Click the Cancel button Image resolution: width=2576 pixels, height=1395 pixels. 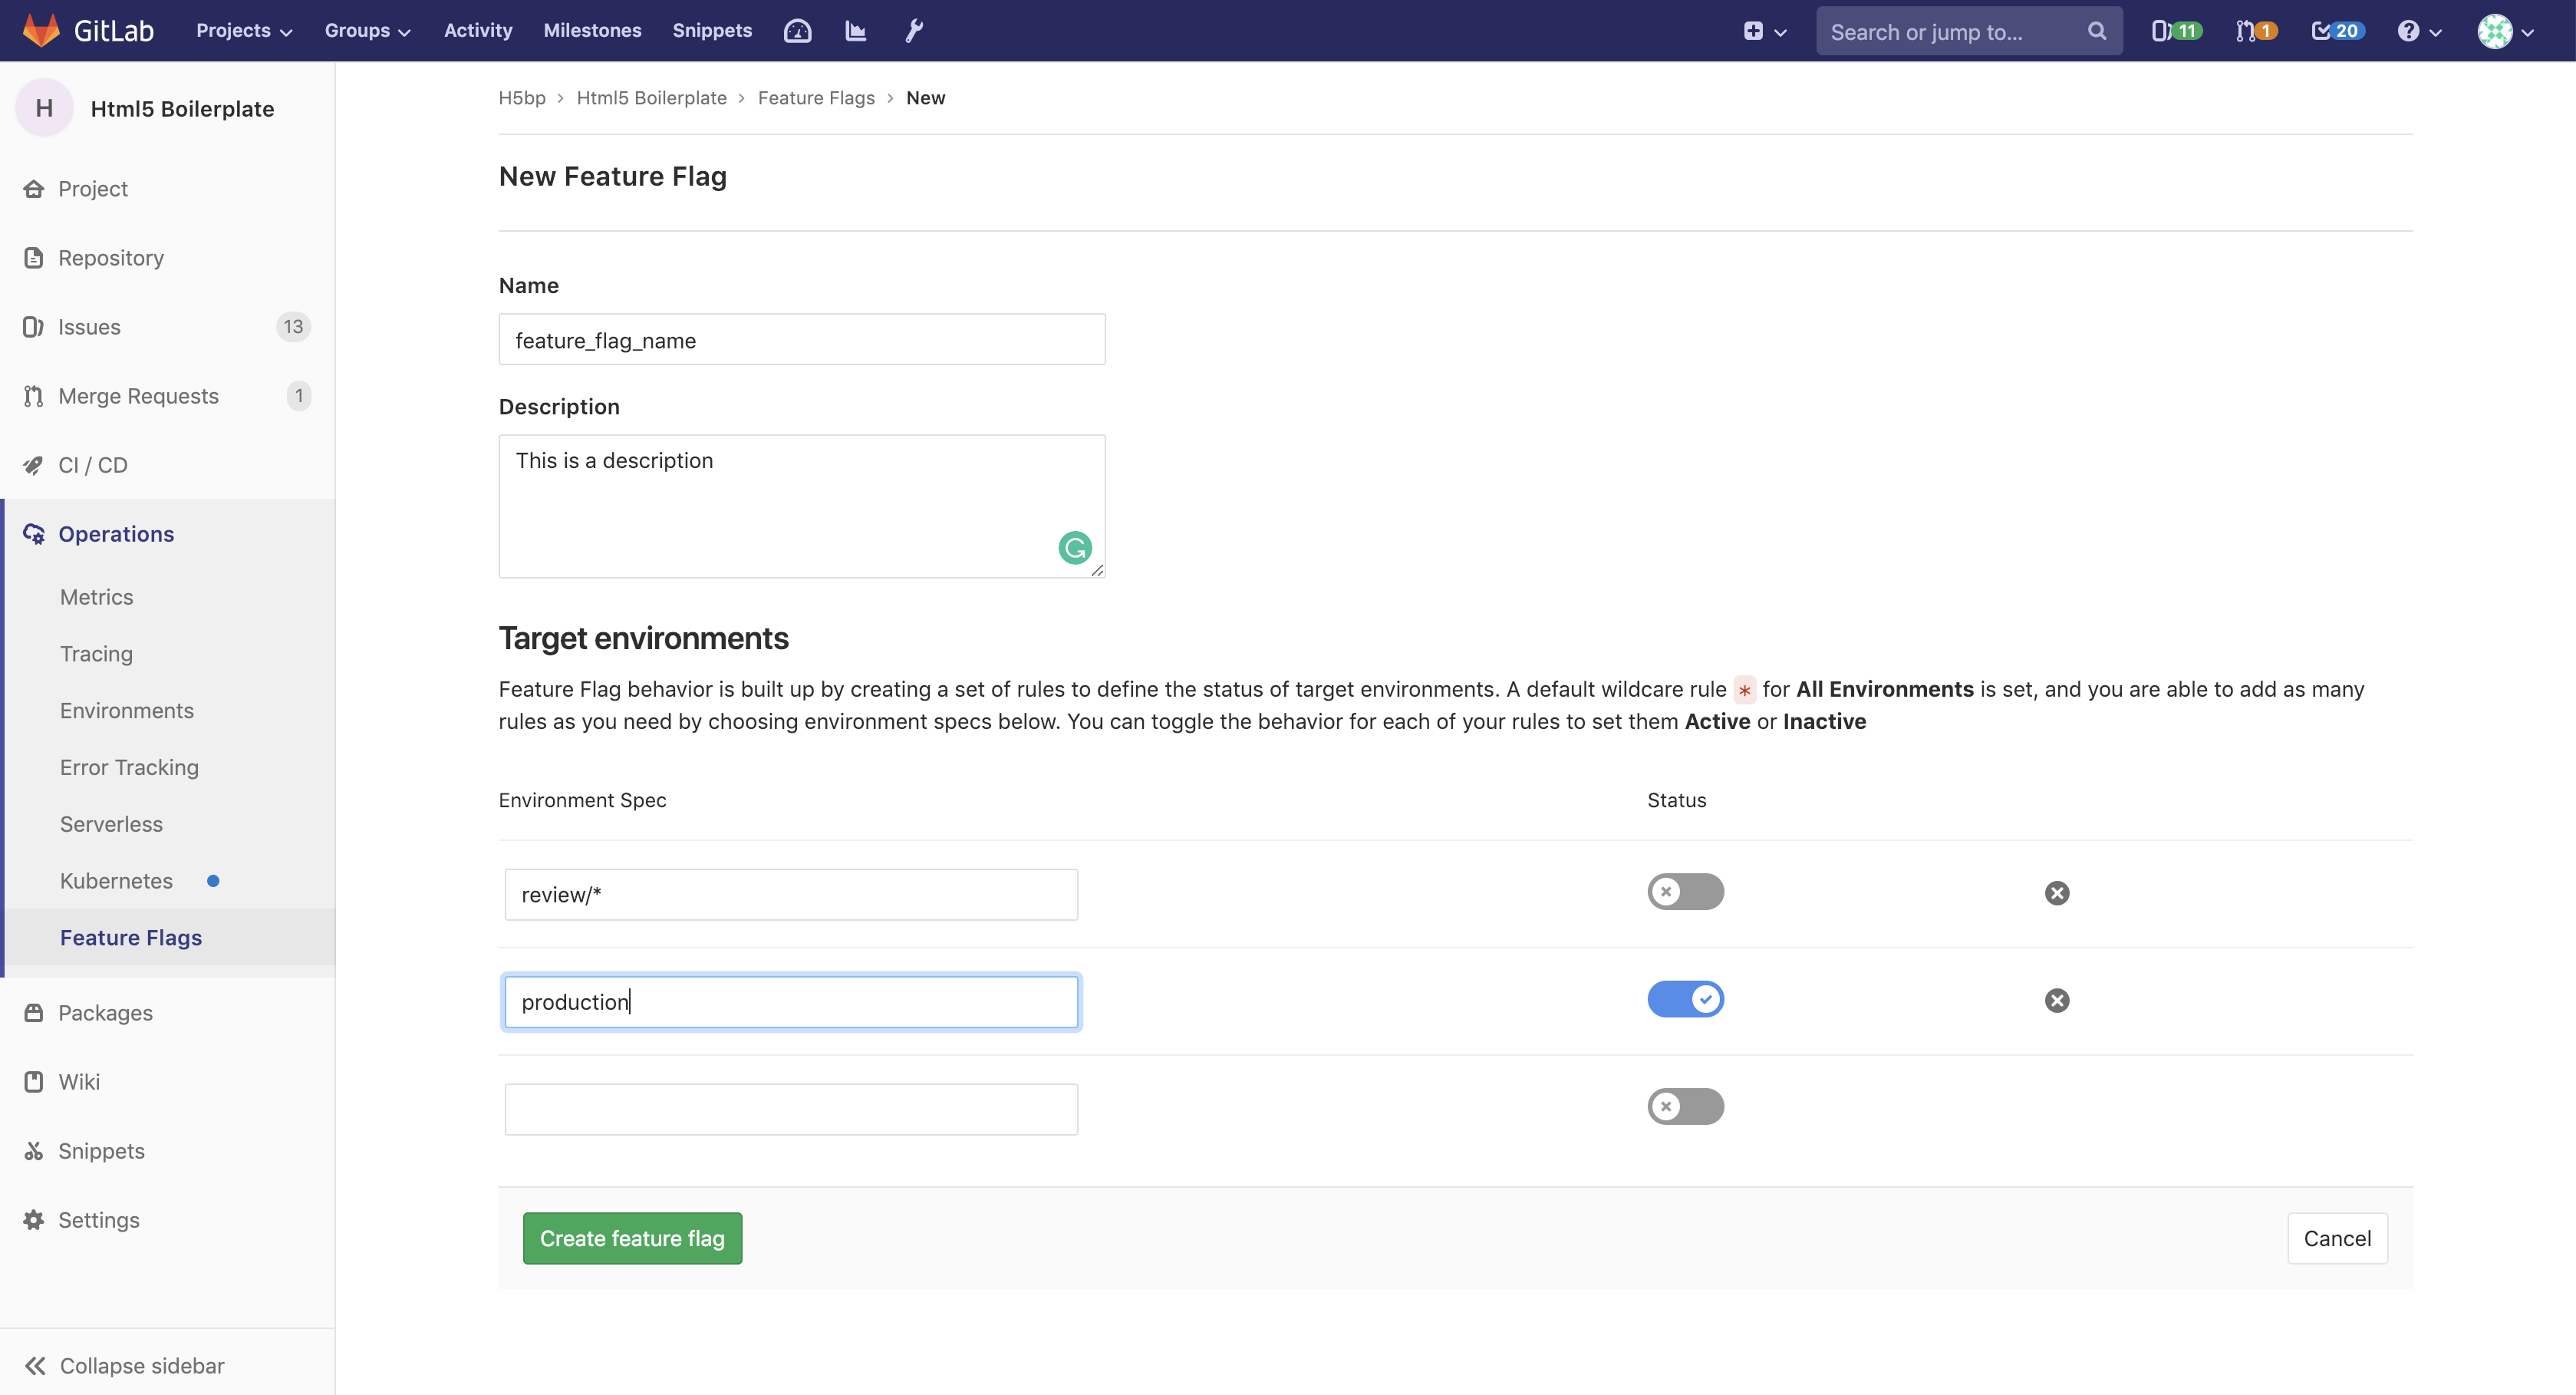(2337, 1237)
